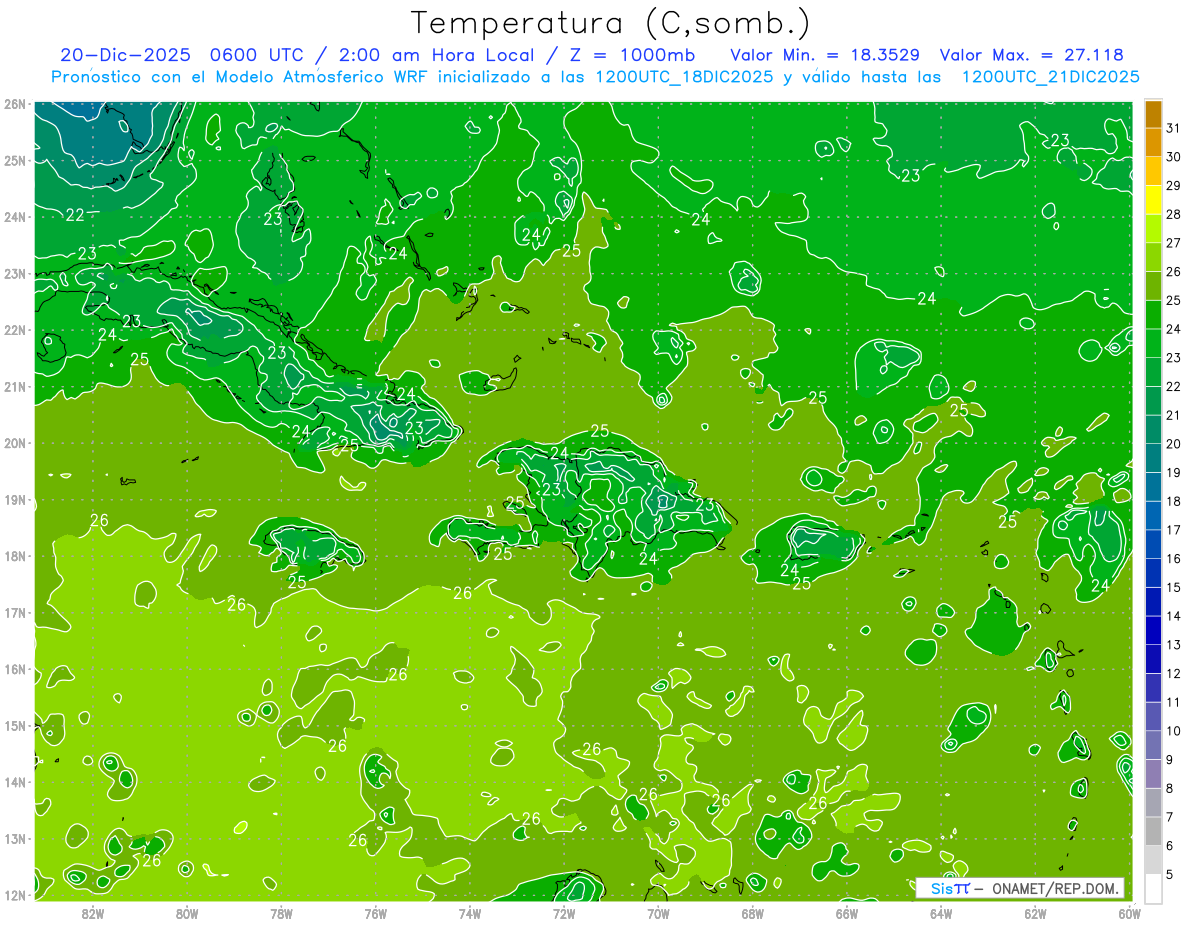Viewport: 1200px width, 927px height.
Task: Click the "66W" longitude axis label
Action: pos(847,913)
